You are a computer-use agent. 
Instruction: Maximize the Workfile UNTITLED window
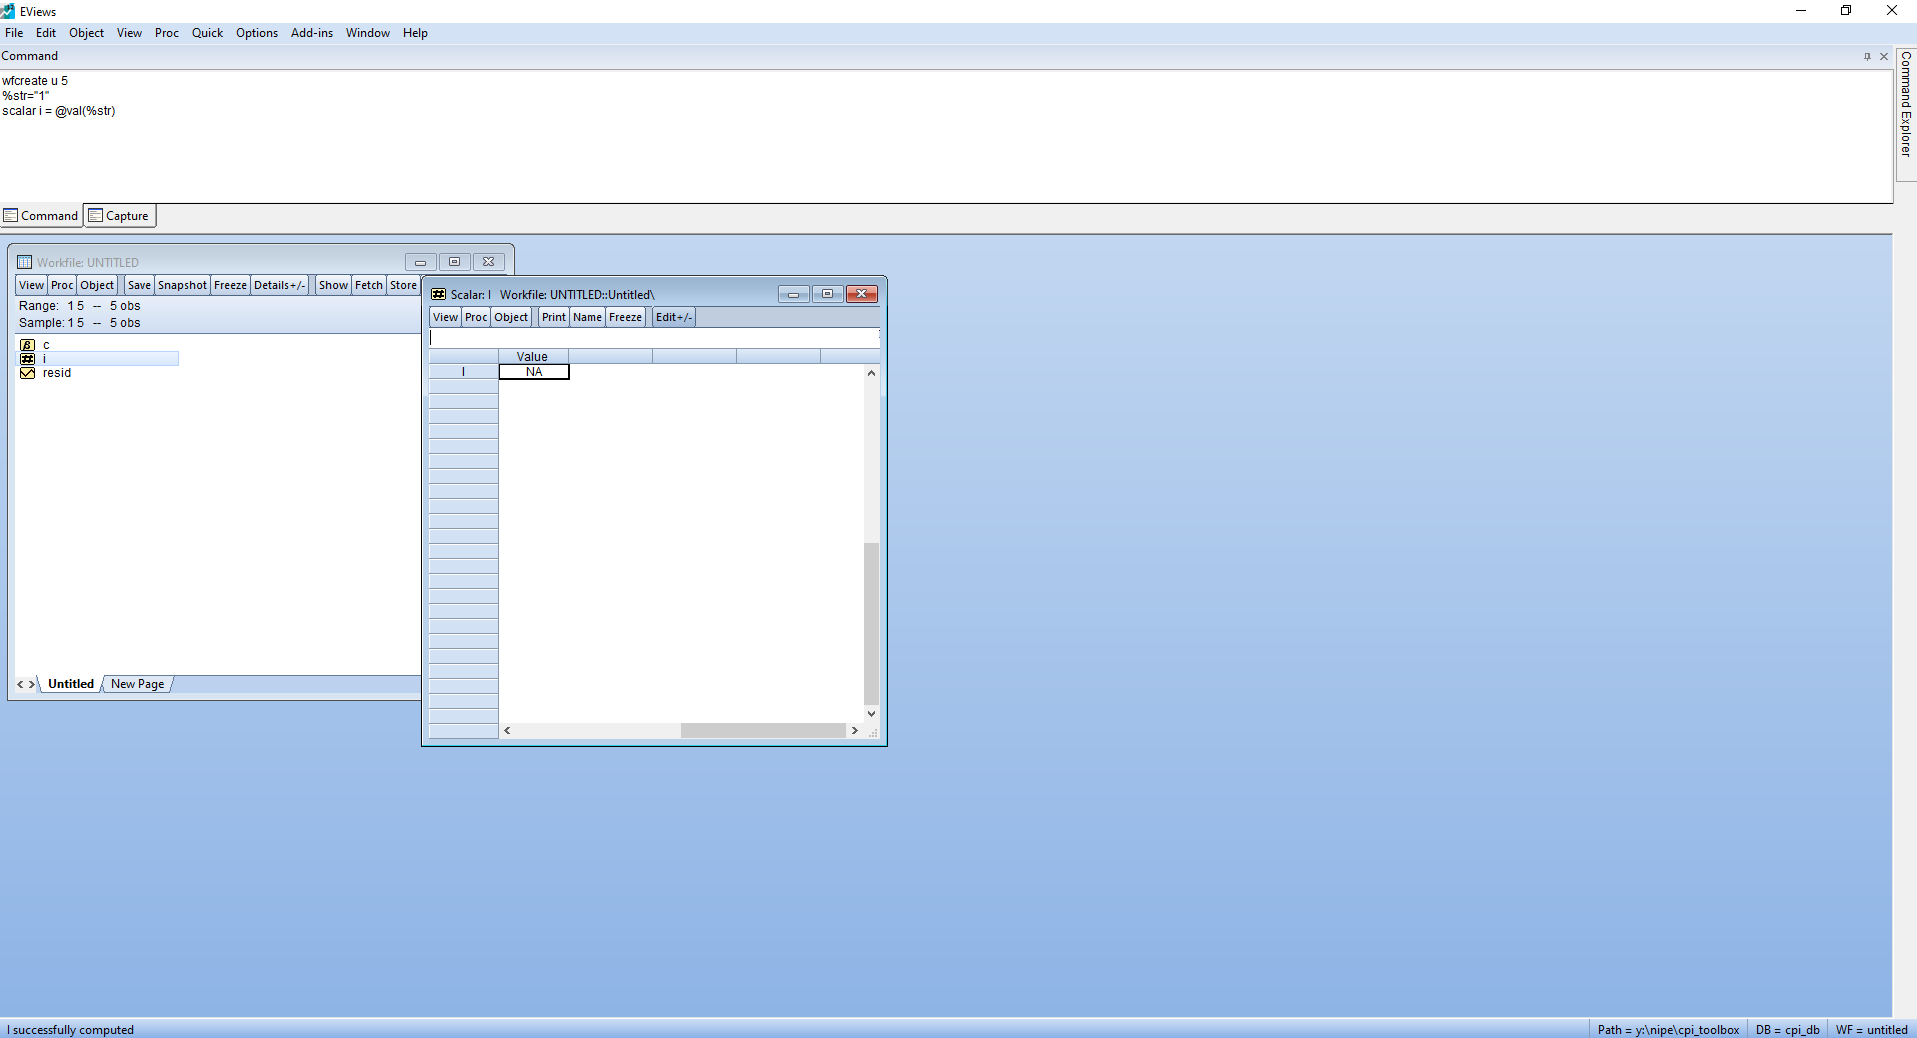[x=454, y=262]
